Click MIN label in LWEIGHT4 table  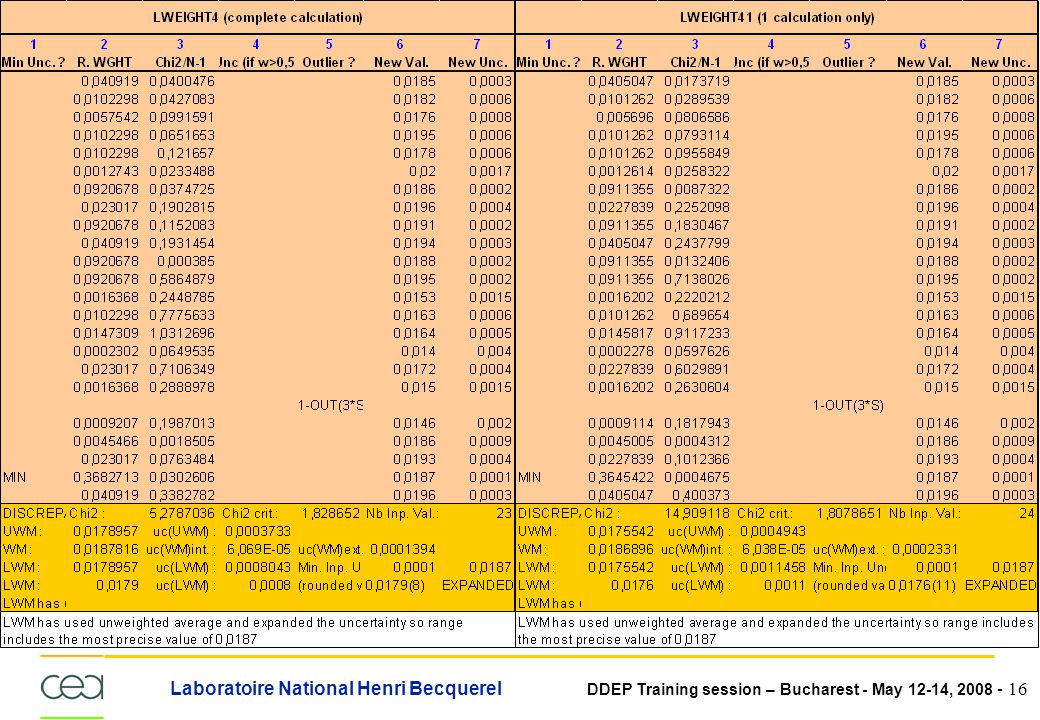[15, 477]
